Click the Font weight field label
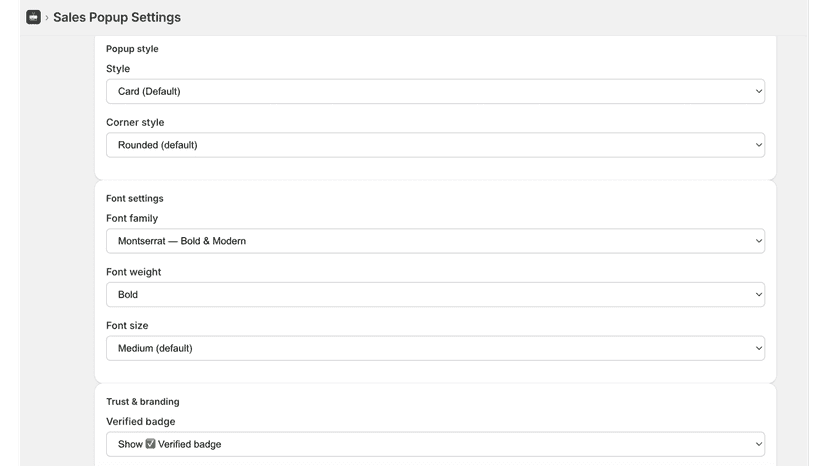The width and height of the screenshot is (828, 466). tap(134, 272)
